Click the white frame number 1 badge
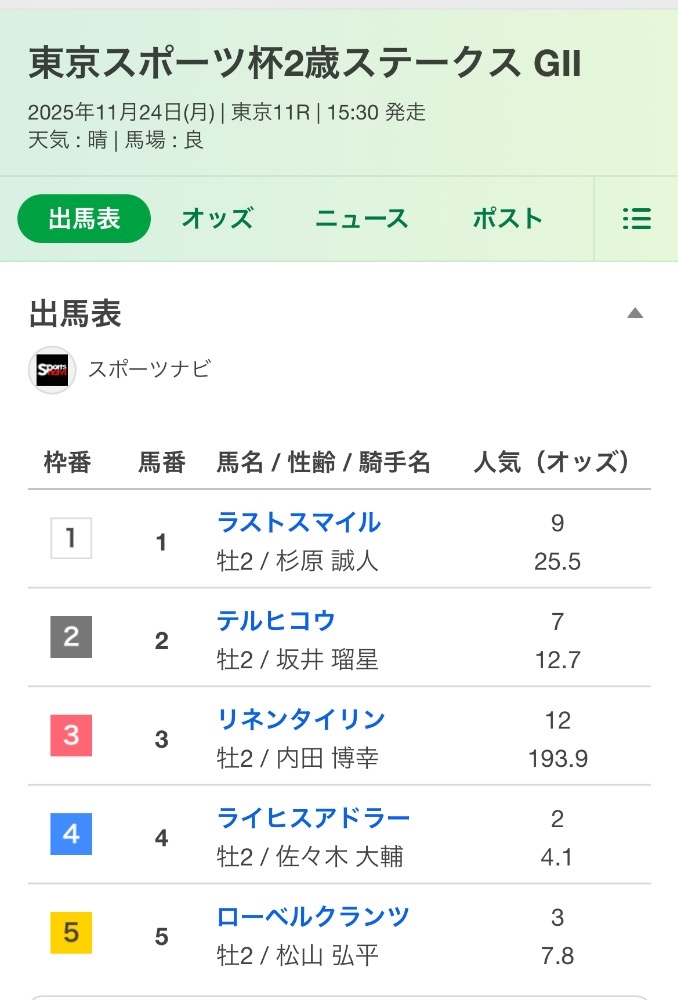Viewport: 678px width, 1000px height. tap(71, 538)
